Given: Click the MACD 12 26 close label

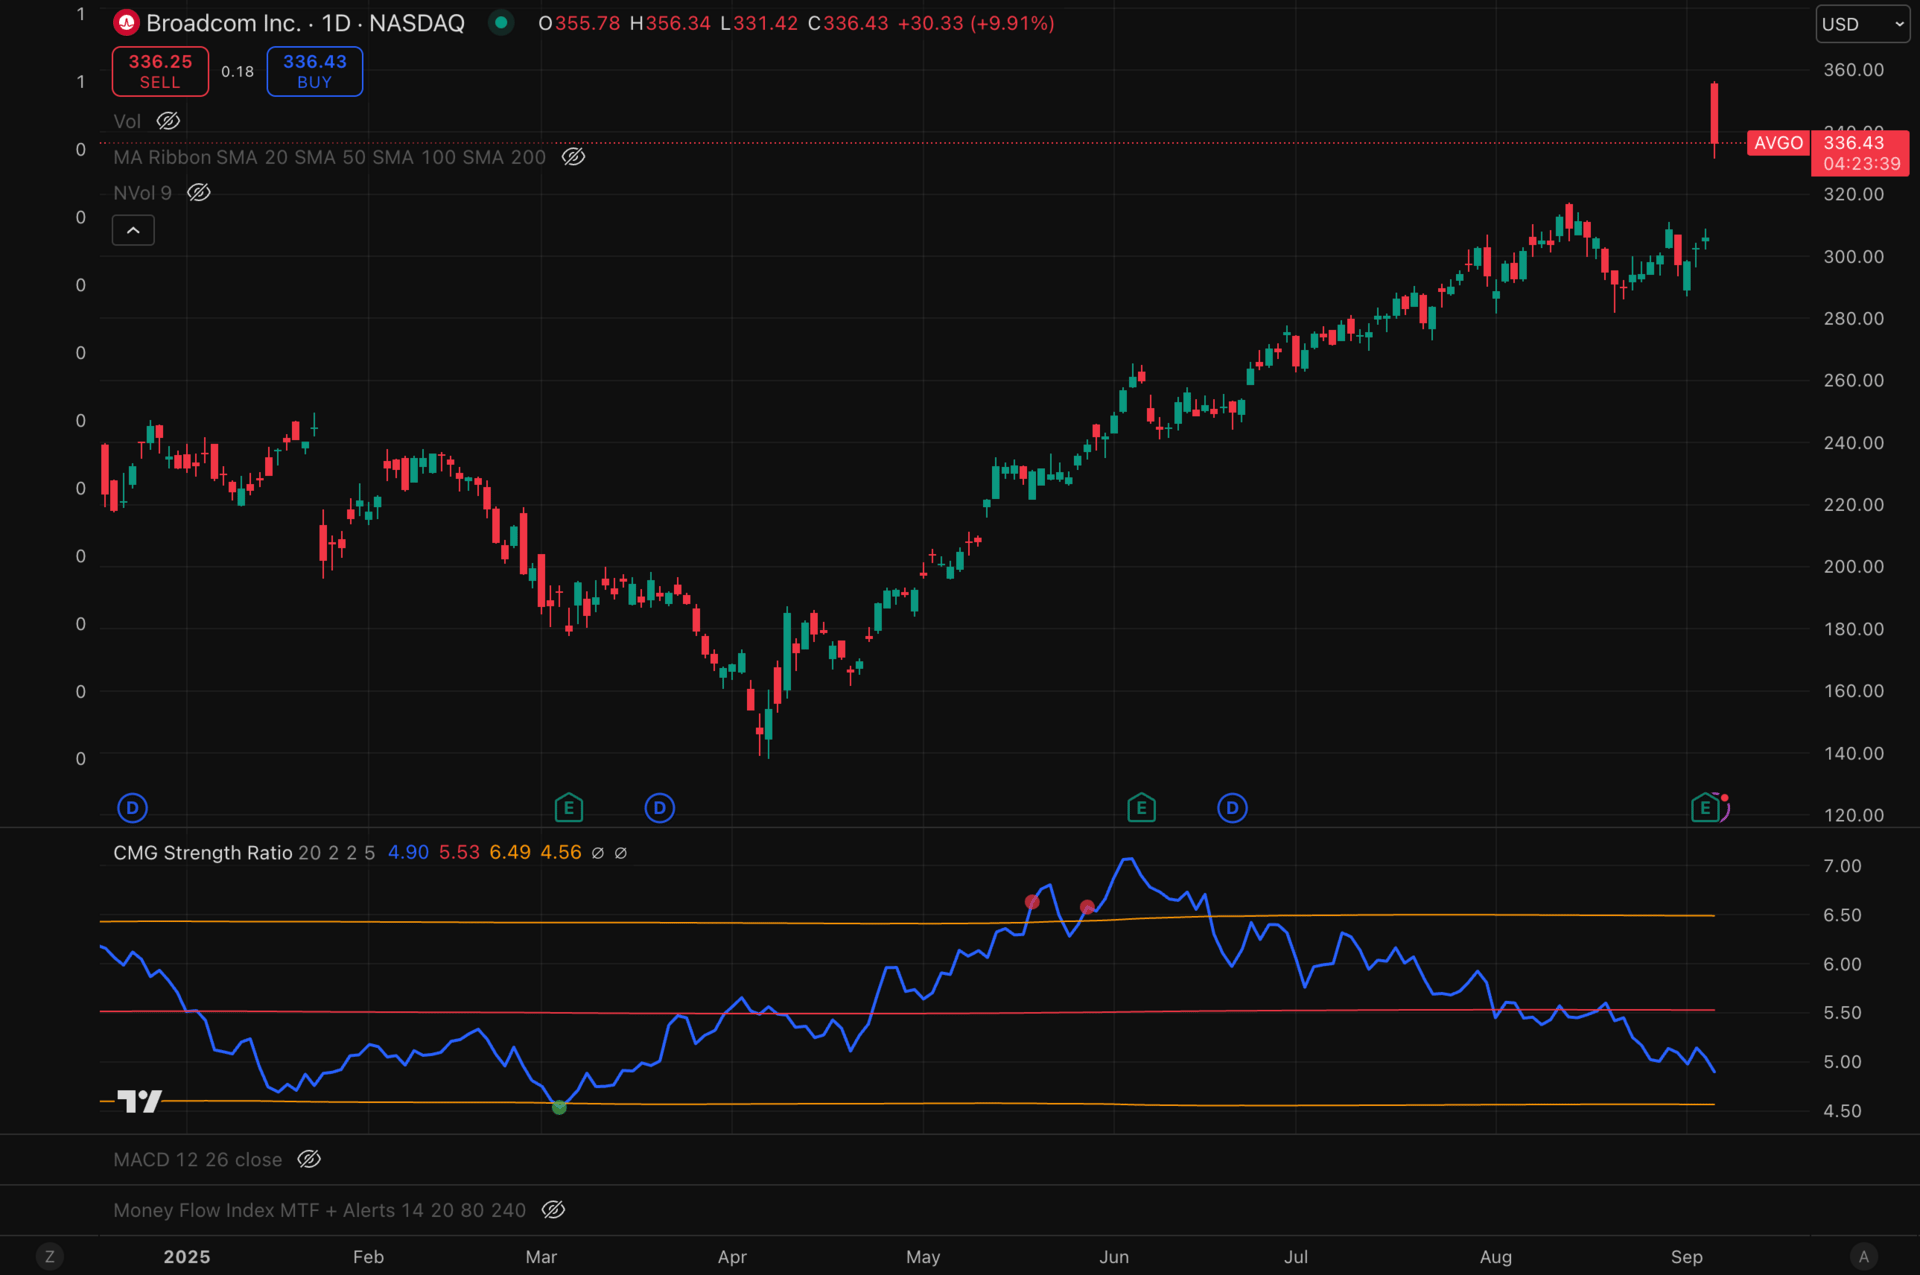Looking at the screenshot, I should 198,1159.
